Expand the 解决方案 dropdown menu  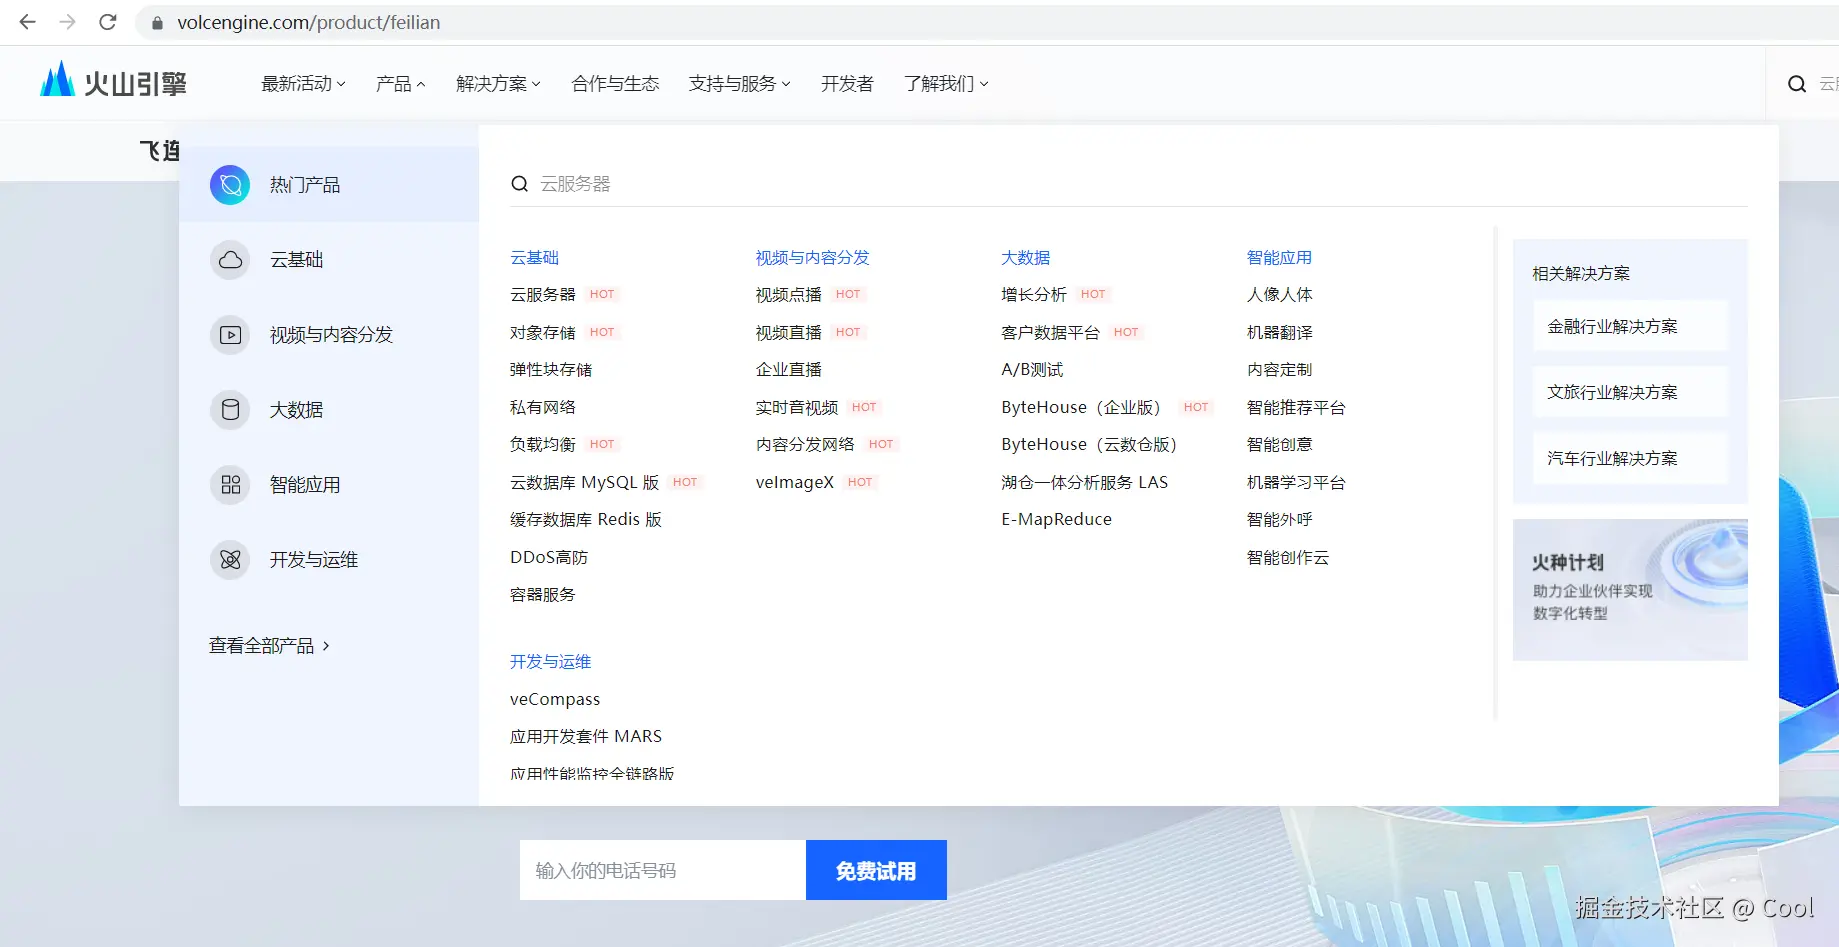pyautogui.click(x=498, y=84)
